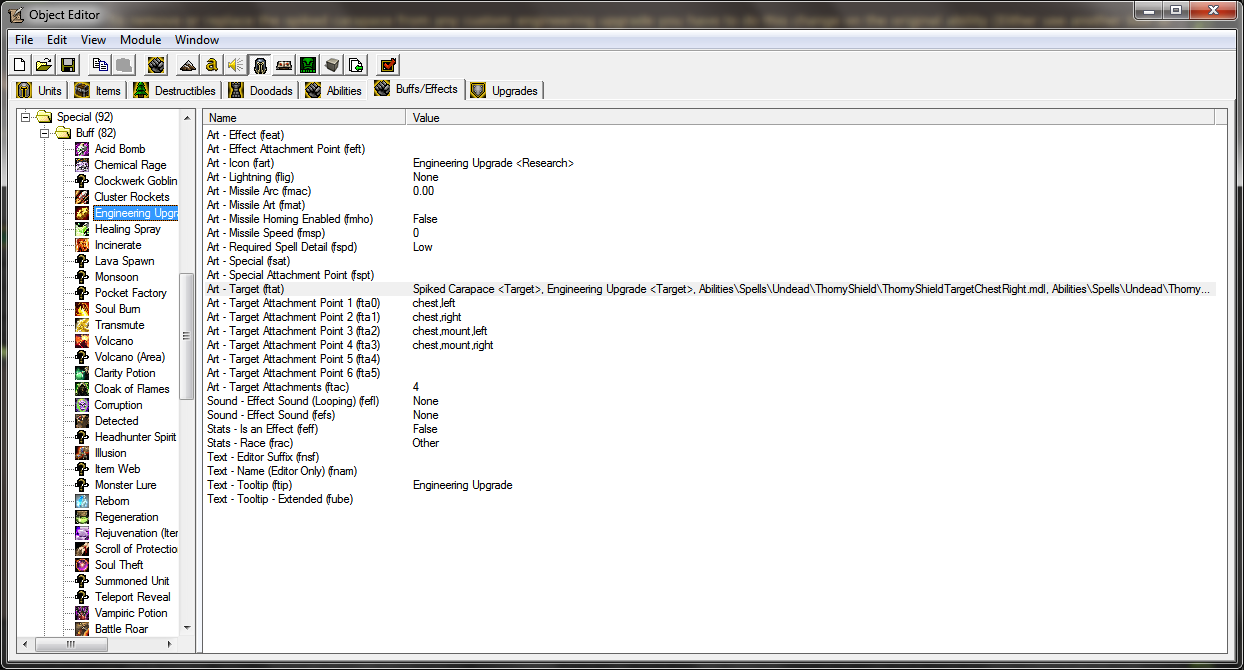
Task: Open the Import Manager toolbar icon
Action: point(356,65)
